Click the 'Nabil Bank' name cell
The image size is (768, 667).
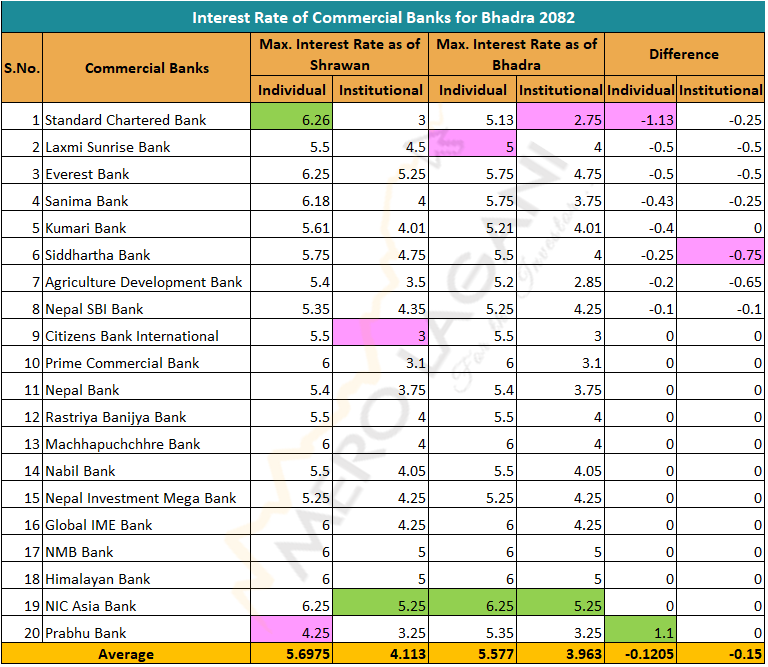point(146,467)
